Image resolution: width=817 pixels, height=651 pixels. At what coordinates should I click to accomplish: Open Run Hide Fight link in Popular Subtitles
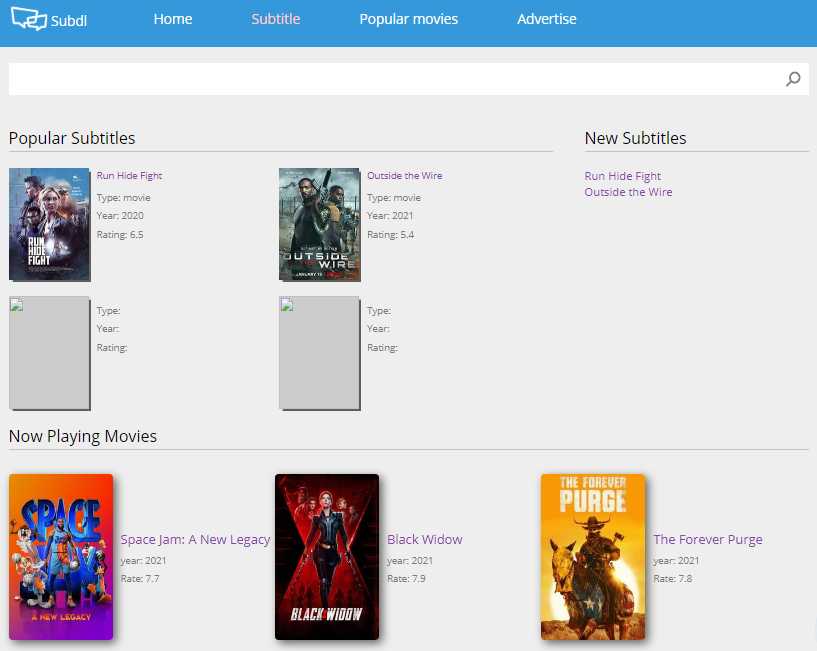point(129,176)
